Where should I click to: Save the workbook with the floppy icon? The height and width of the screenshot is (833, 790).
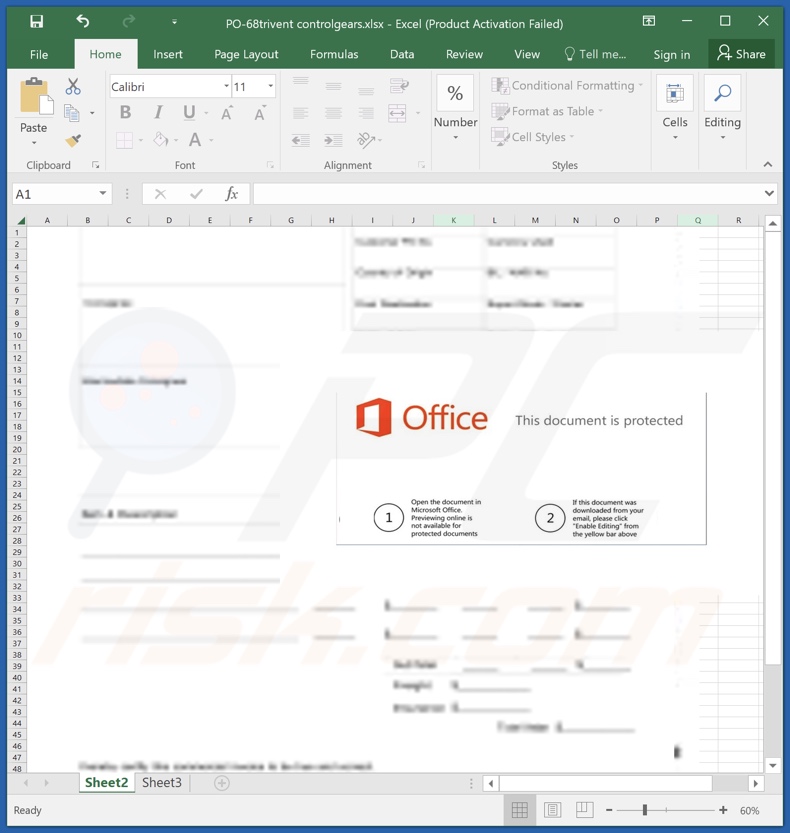click(x=36, y=22)
